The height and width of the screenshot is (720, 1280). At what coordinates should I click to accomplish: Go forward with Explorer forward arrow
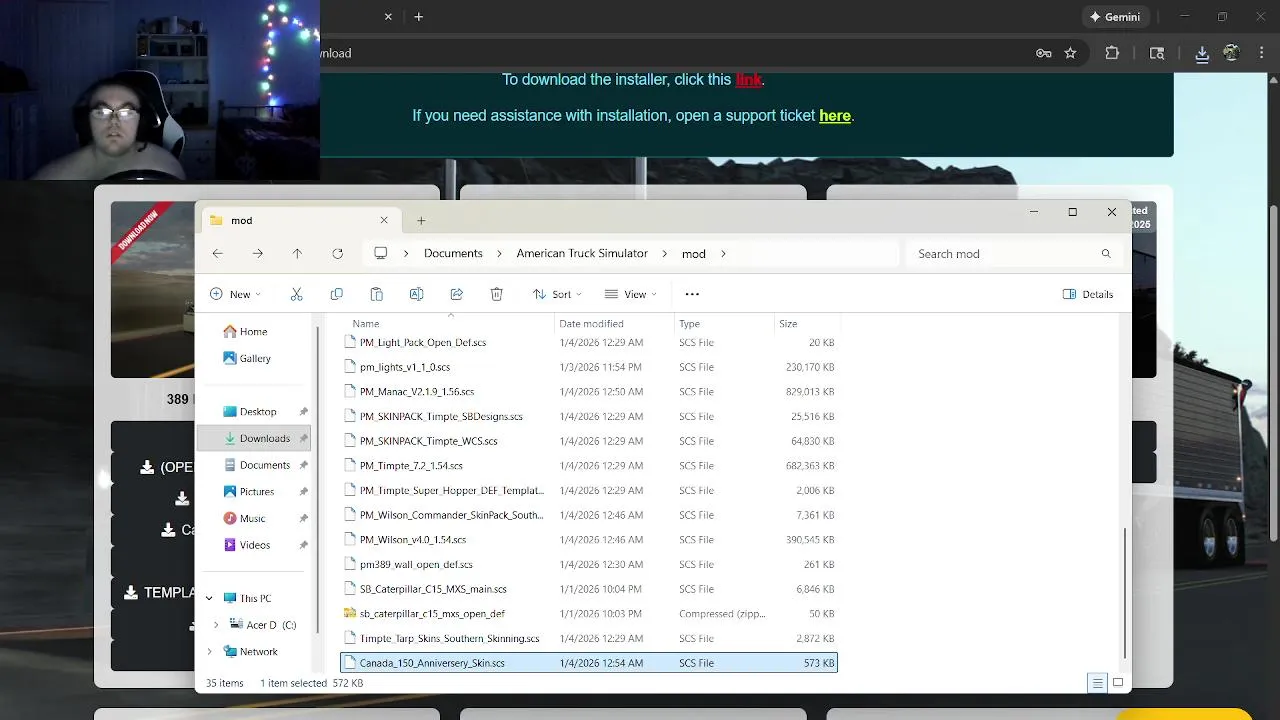tap(257, 254)
